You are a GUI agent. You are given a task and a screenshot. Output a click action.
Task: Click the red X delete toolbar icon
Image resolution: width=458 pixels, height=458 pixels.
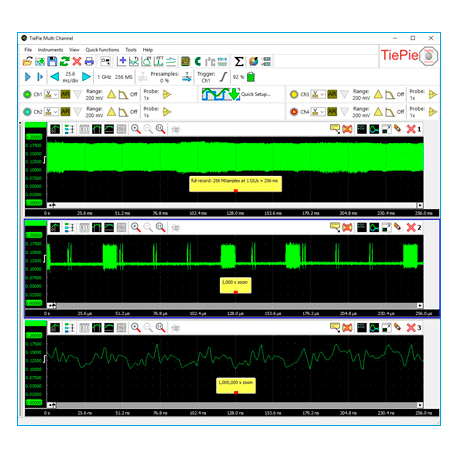pos(77,61)
